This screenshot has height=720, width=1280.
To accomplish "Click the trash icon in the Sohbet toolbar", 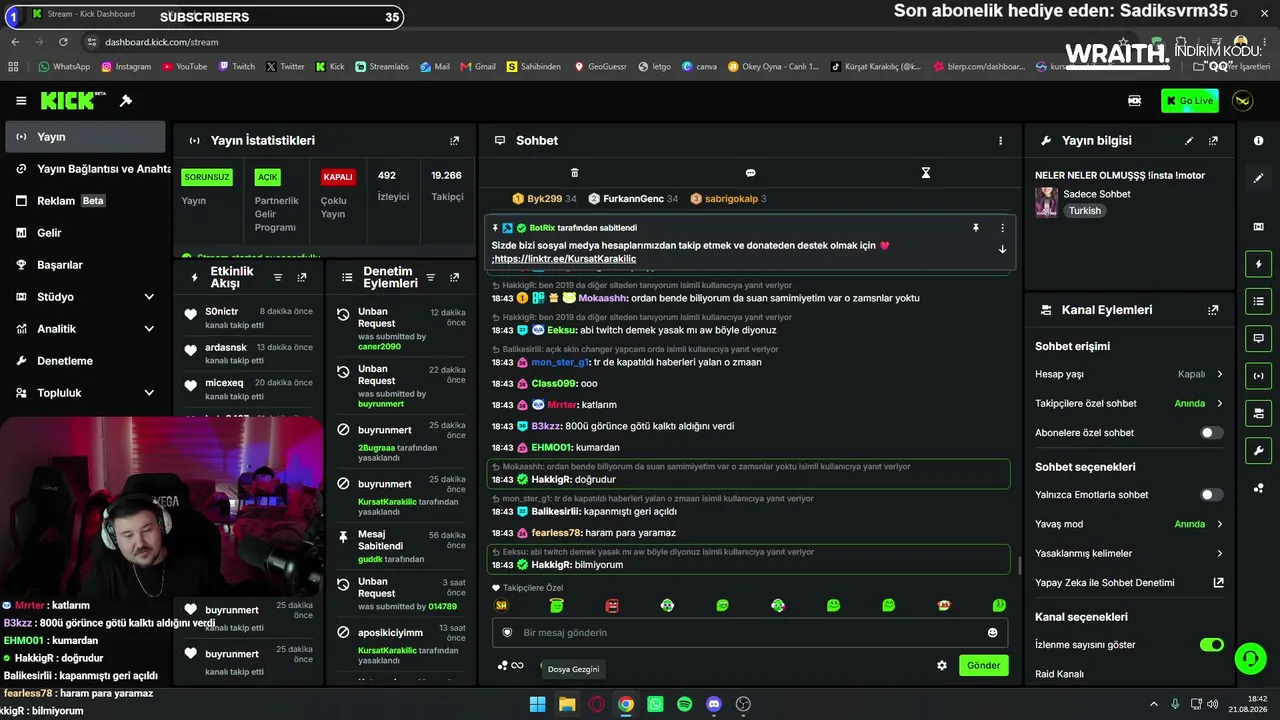I will [x=574, y=173].
